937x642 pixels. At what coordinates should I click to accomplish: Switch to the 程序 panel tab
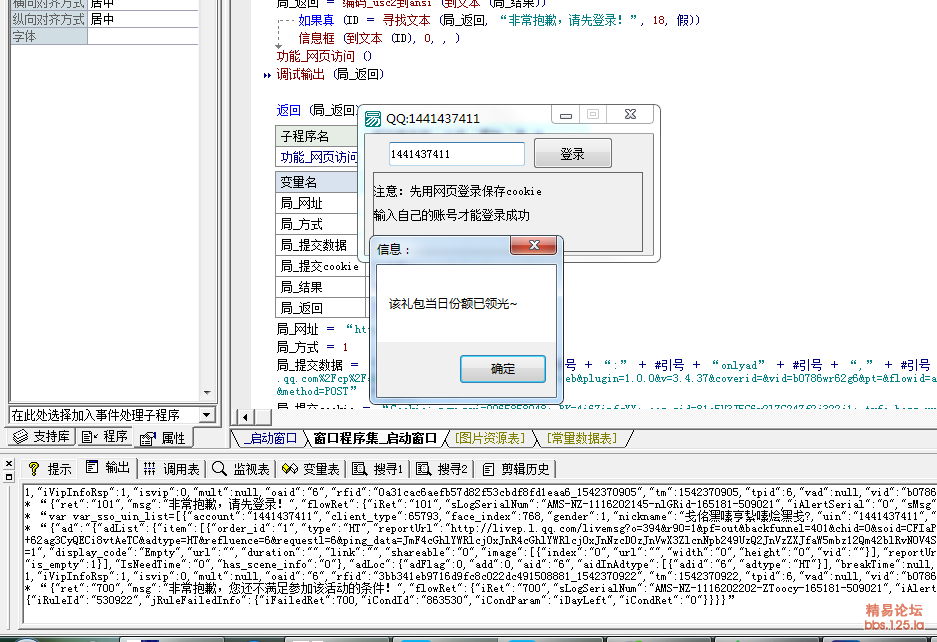105,437
